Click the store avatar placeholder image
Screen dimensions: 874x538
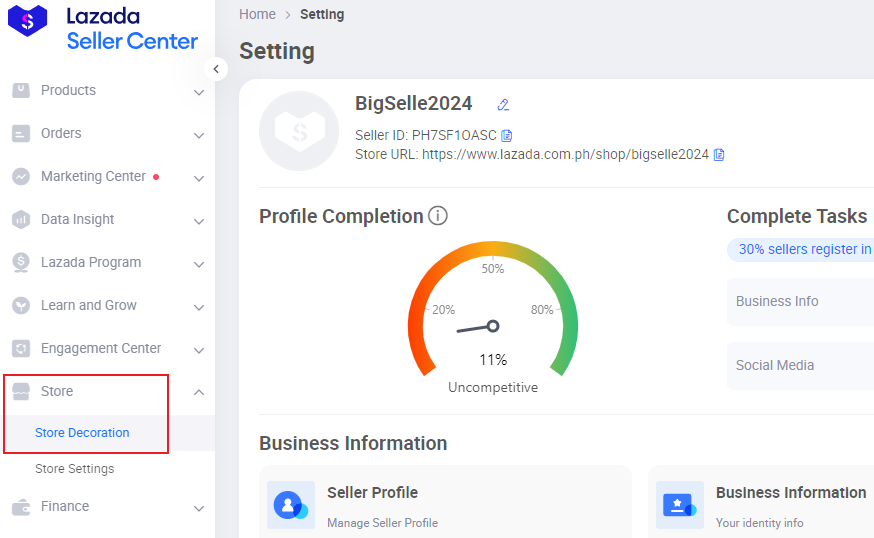point(299,131)
